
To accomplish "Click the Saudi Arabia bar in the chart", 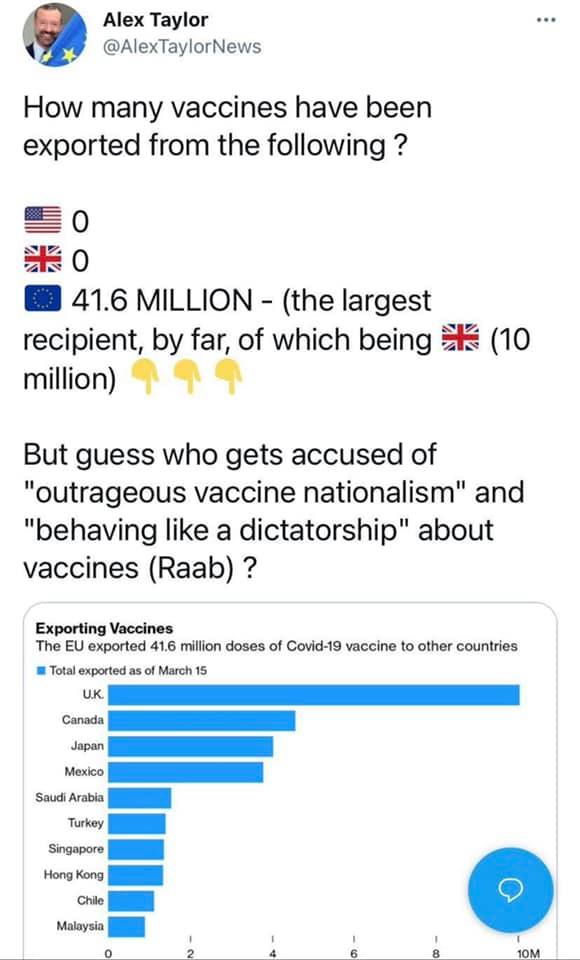I will coord(140,798).
